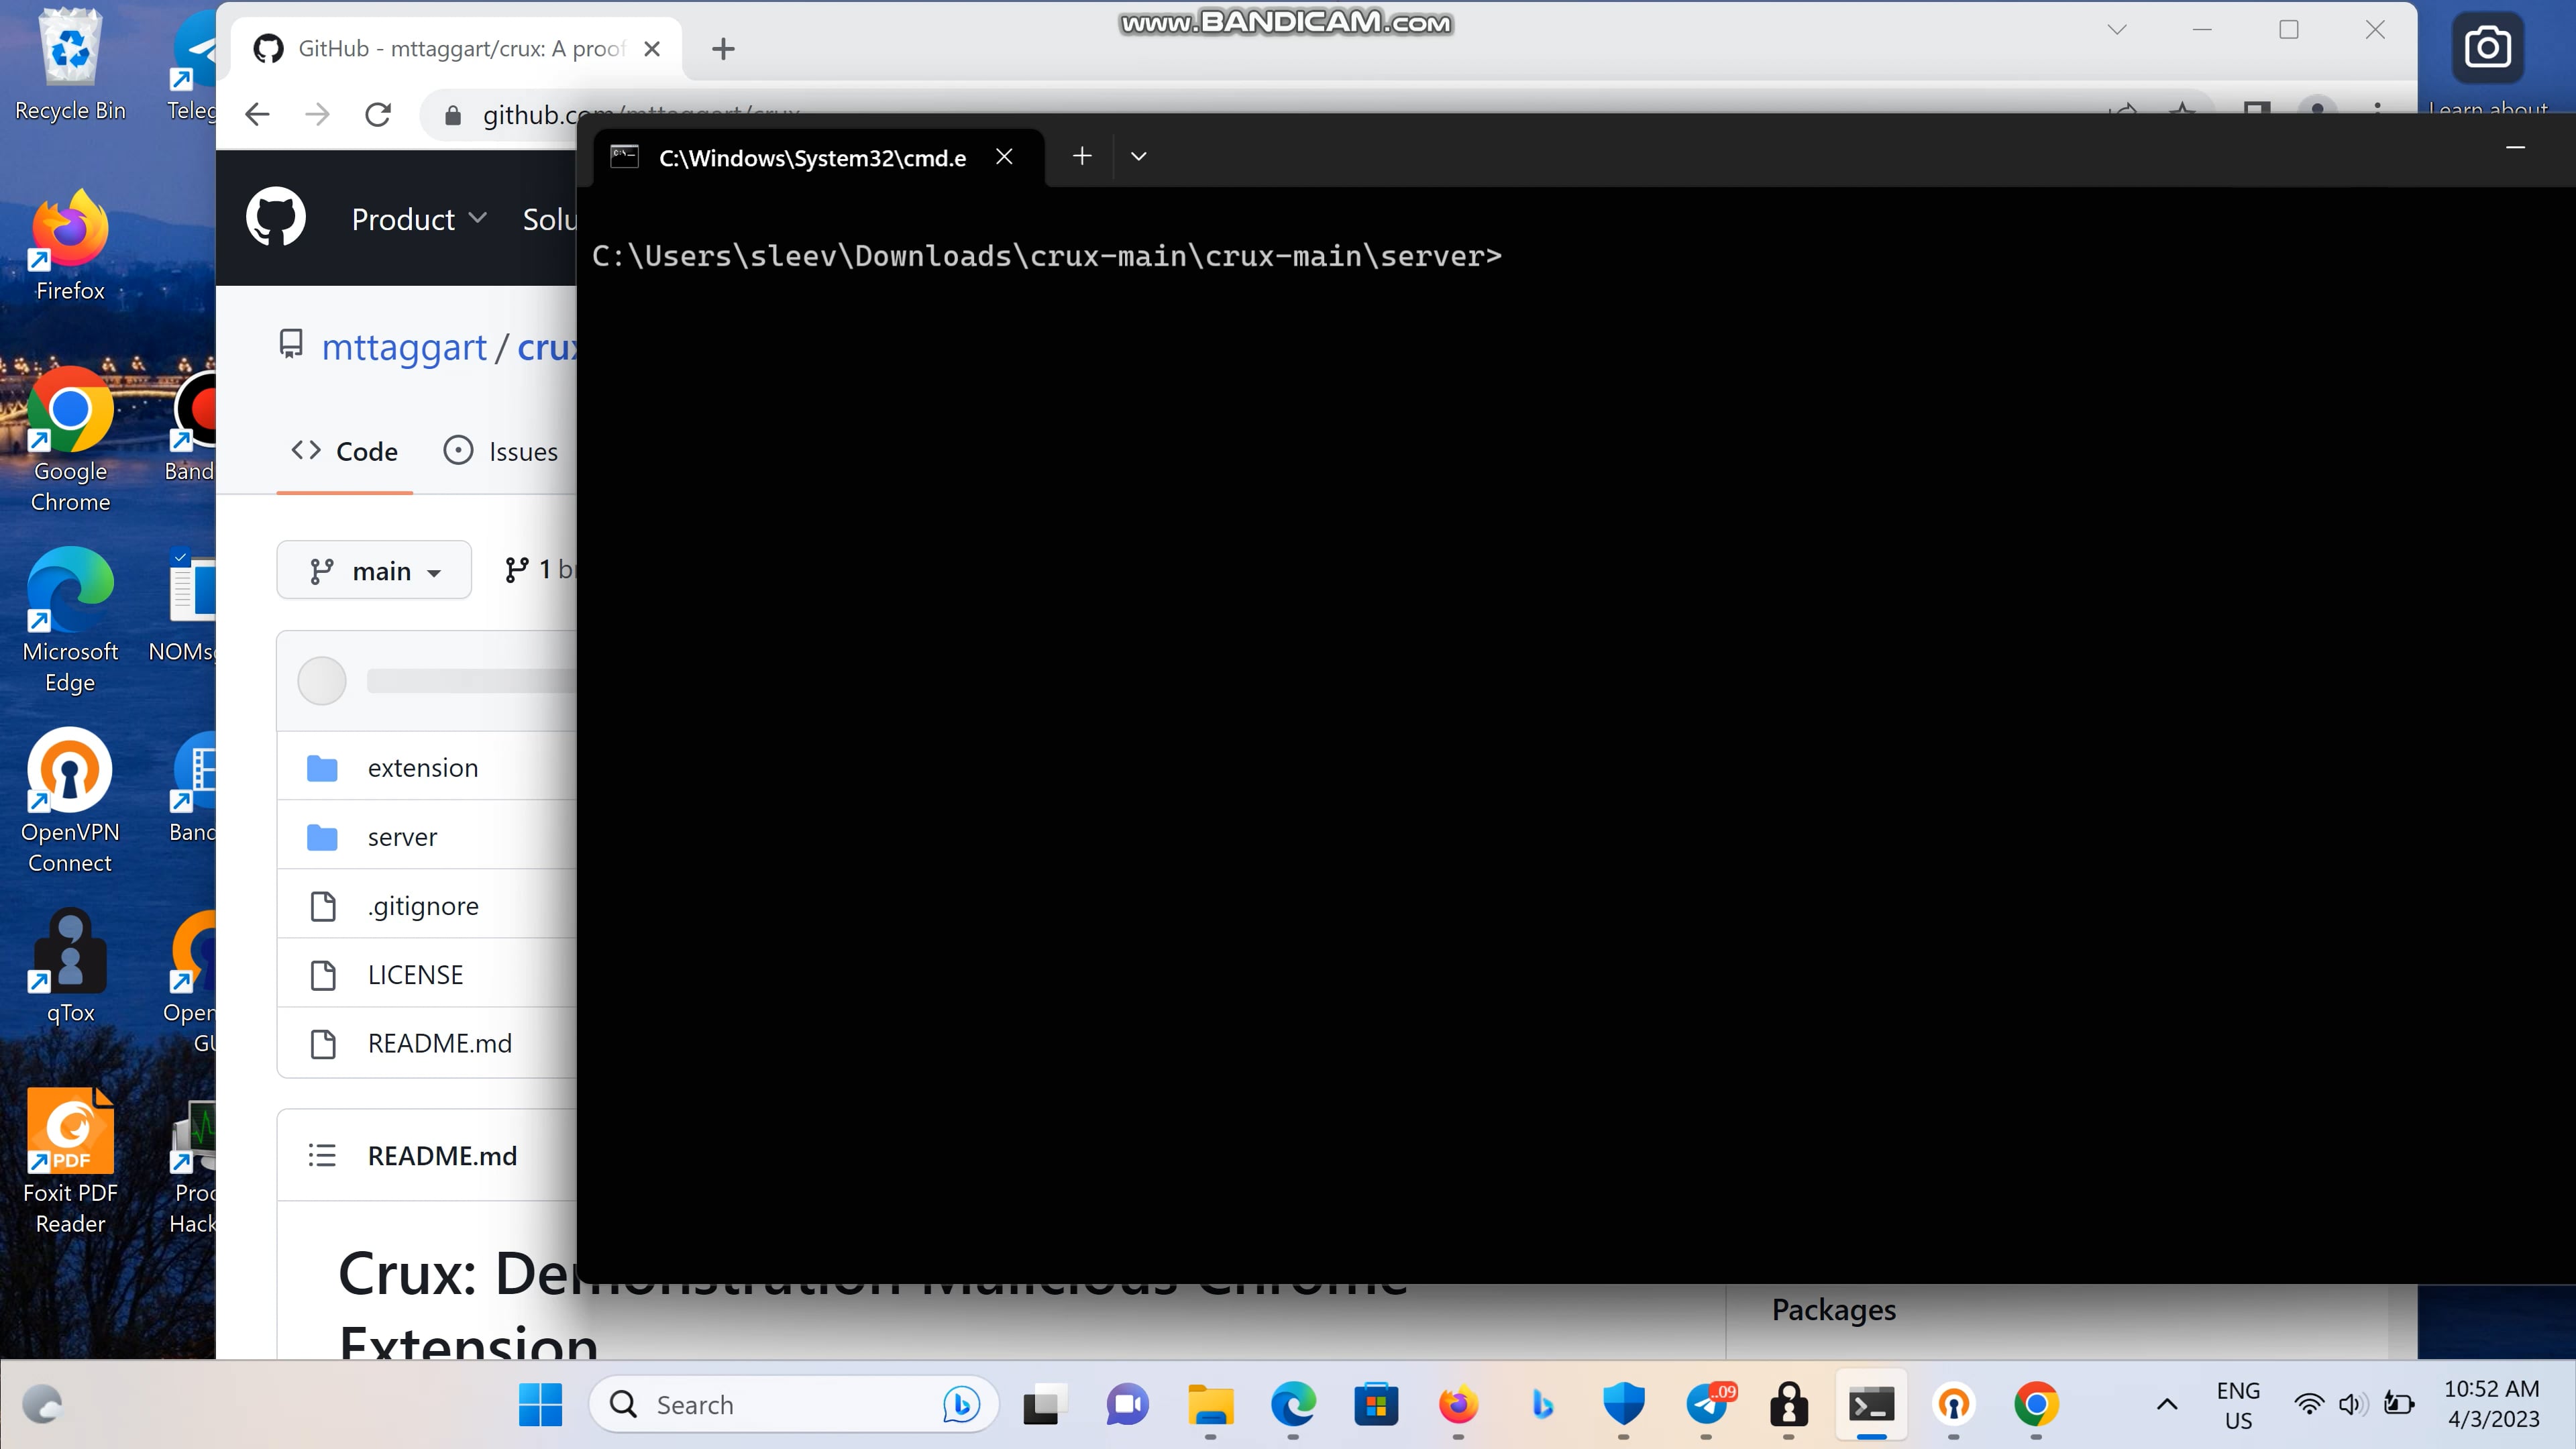The width and height of the screenshot is (2576, 1449).
Task: Click the Bandicam screenshot camera icon
Action: [2487, 48]
